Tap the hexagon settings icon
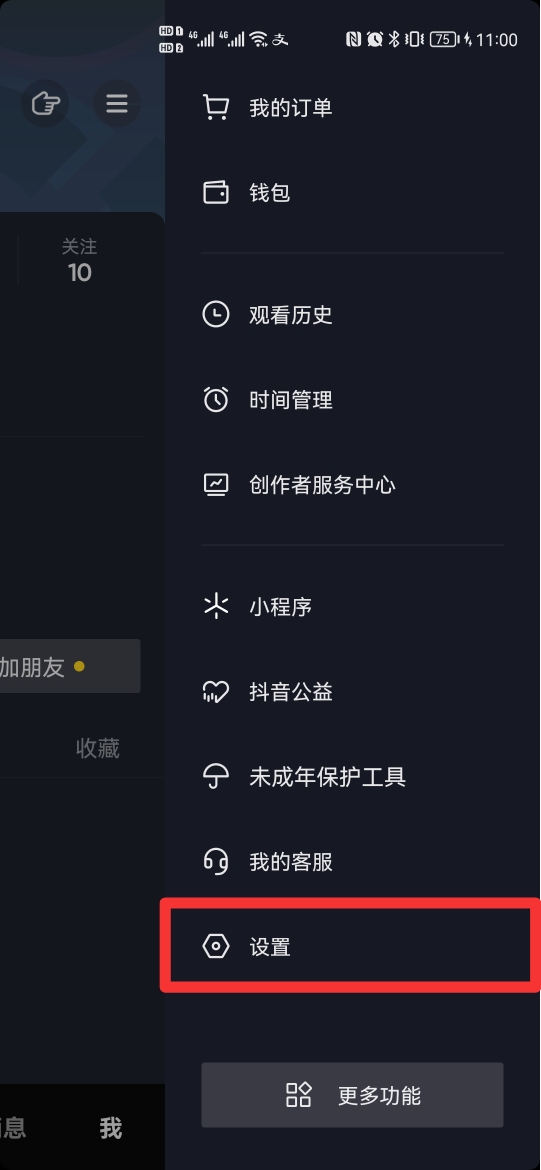The image size is (541, 1170). point(216,947)
